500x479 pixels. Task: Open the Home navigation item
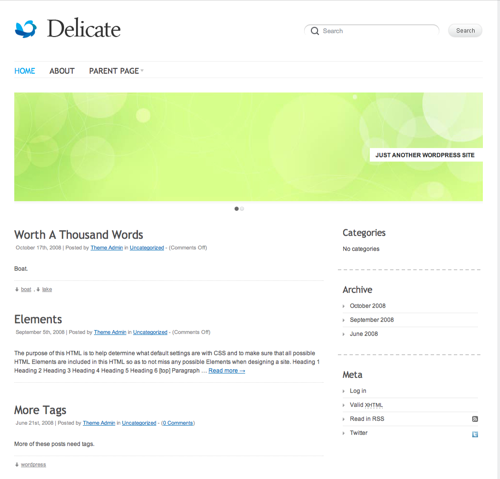pos(25,71)
